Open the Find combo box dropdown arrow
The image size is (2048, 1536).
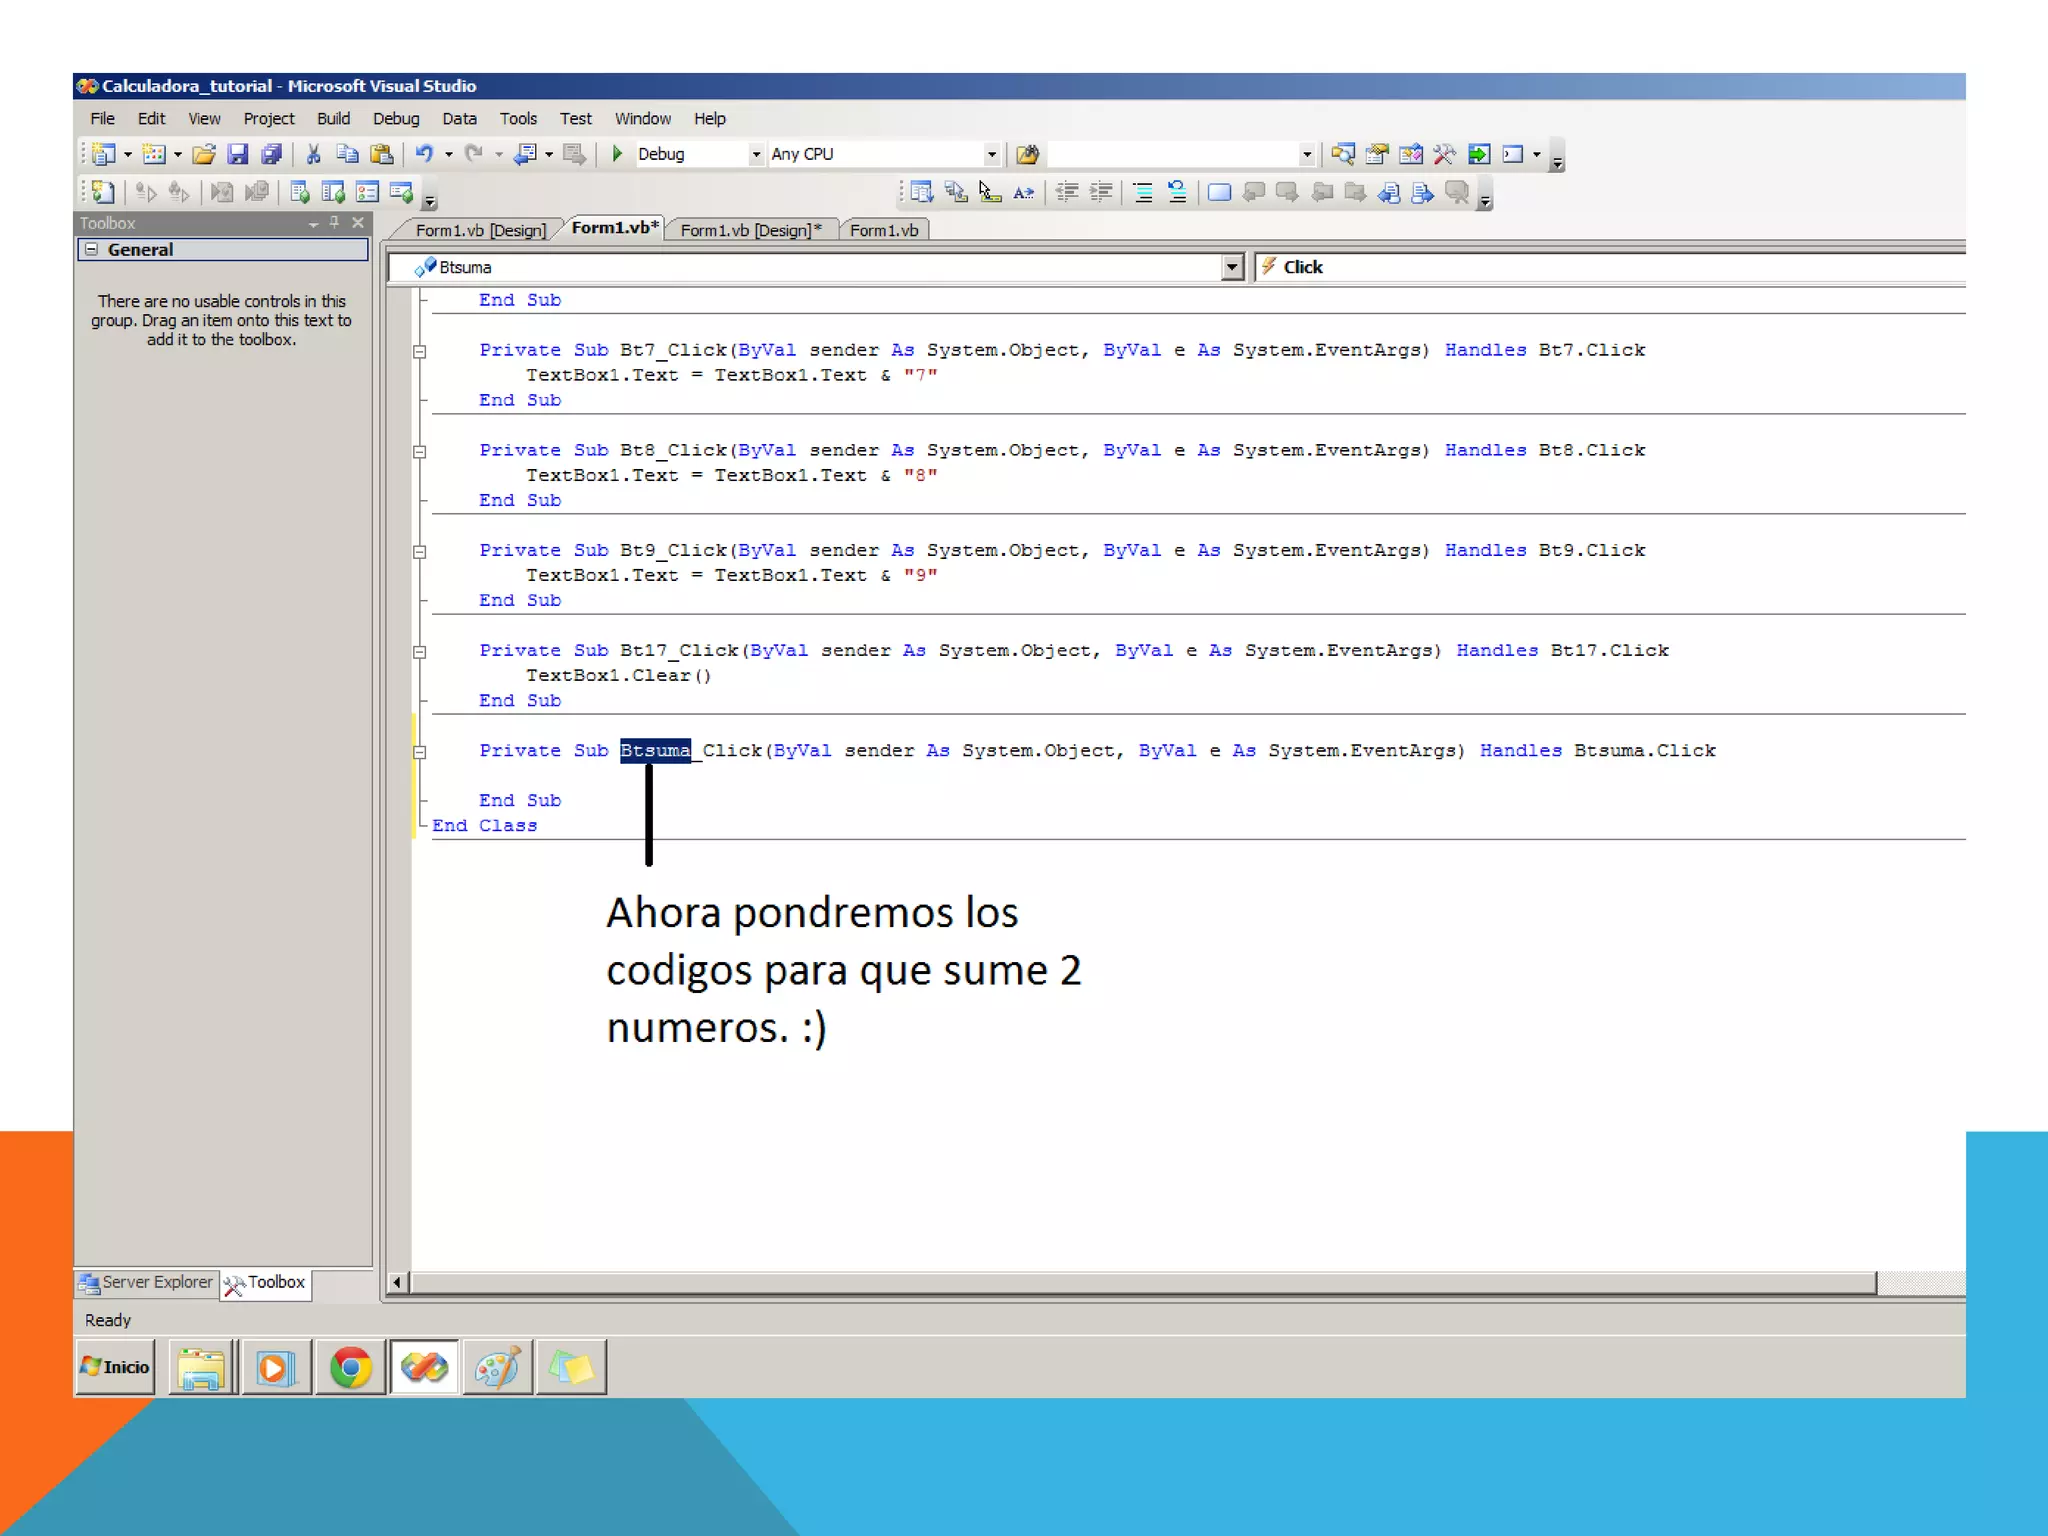tap(1306, 154)
